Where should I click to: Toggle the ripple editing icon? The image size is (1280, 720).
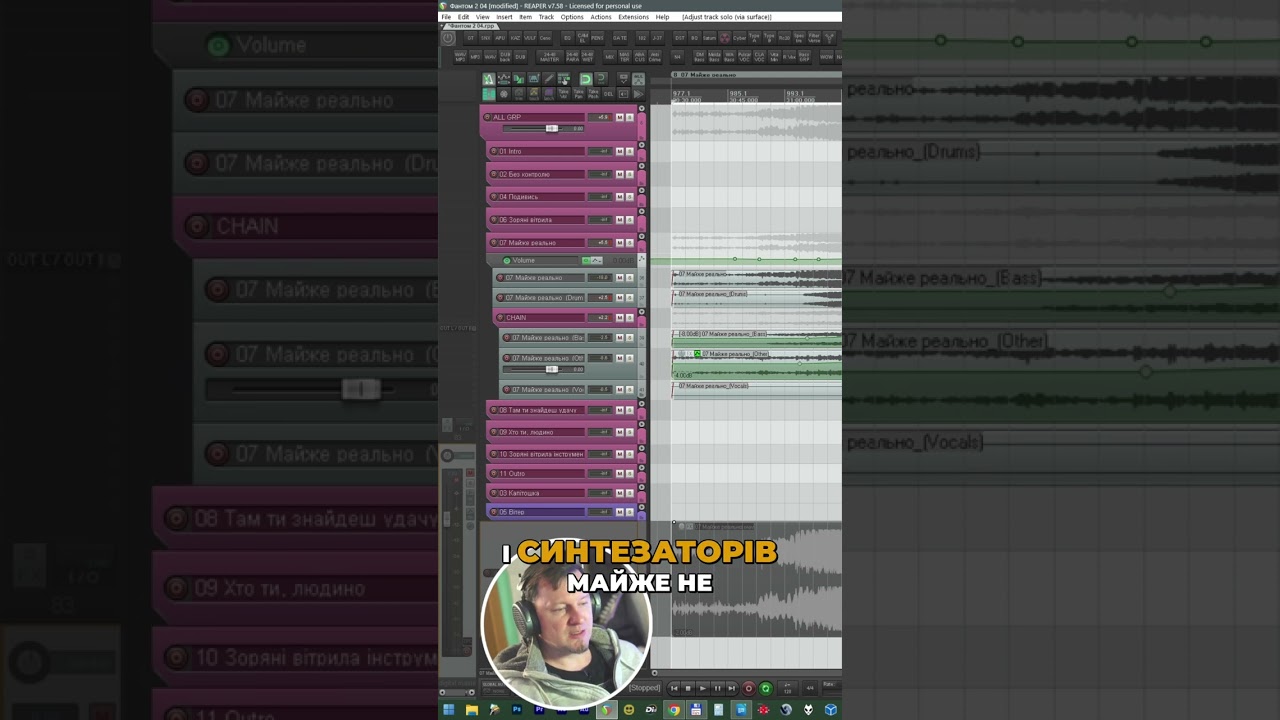point(533,79)
